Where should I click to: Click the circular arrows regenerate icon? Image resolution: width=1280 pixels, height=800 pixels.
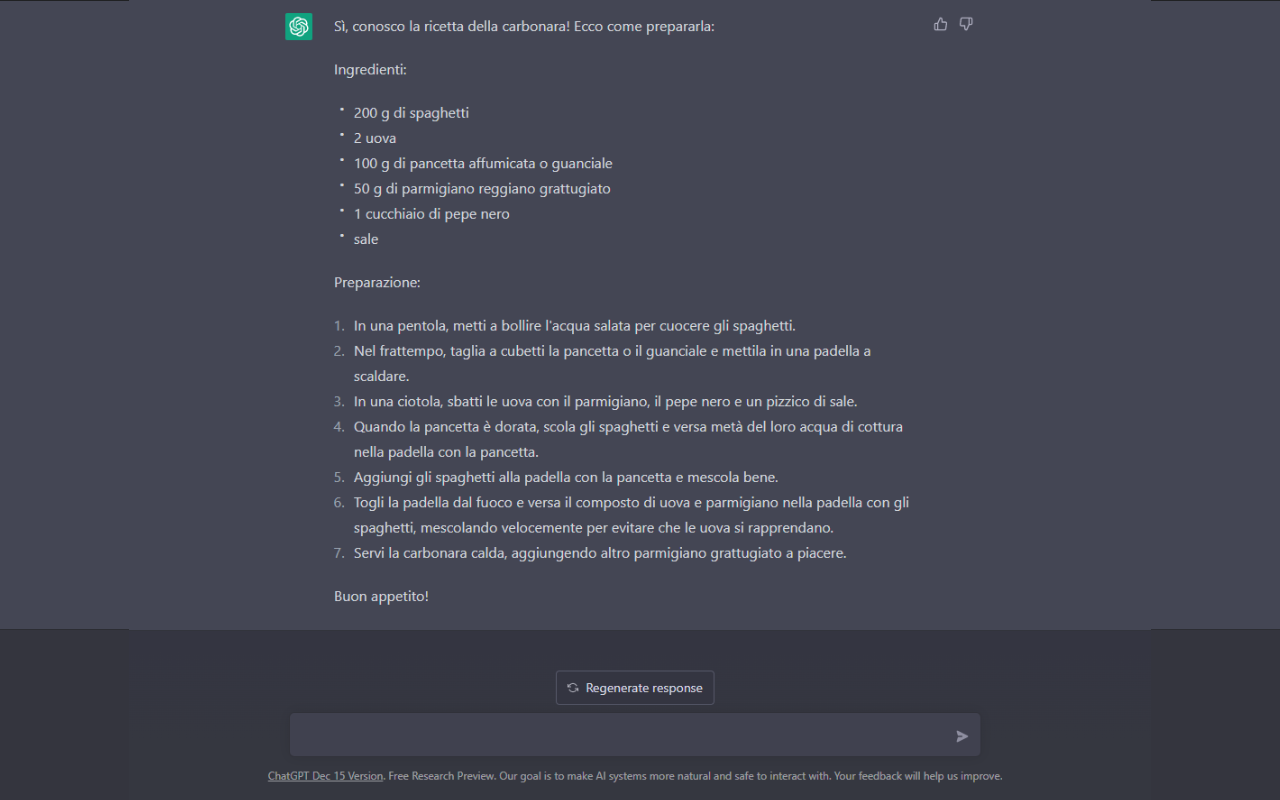pyautogui.click(x=573, y=688)
